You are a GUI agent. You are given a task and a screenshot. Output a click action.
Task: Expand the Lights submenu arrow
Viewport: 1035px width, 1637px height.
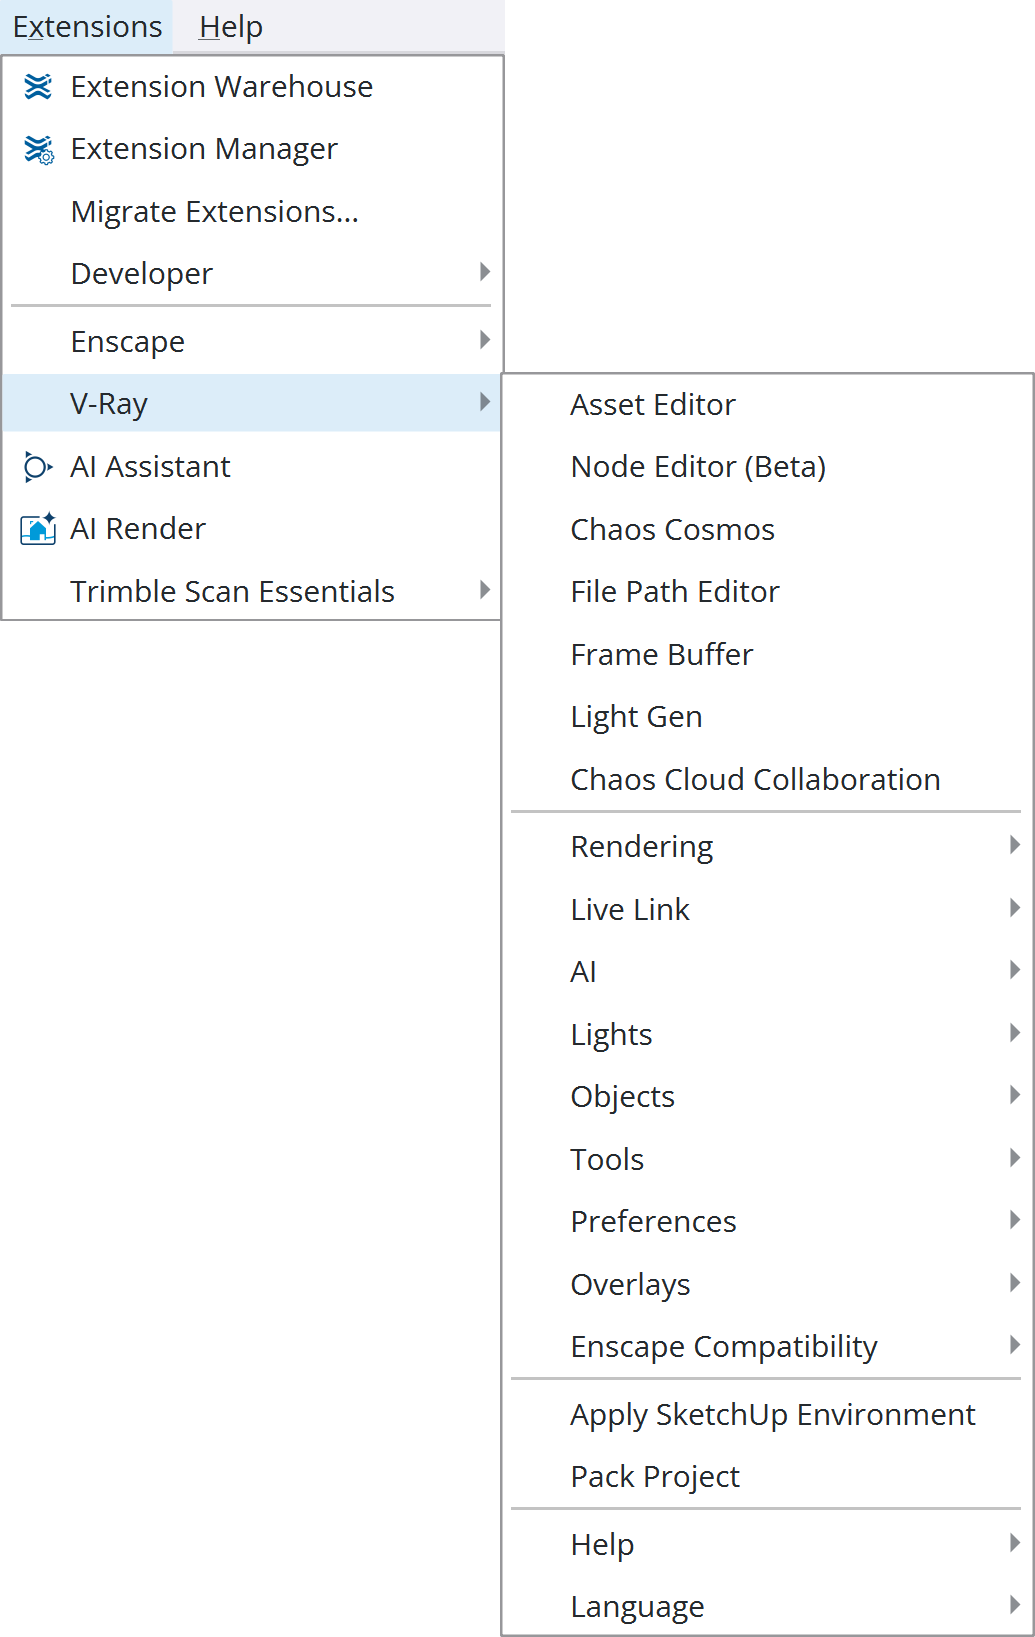pos(1015,1033)
